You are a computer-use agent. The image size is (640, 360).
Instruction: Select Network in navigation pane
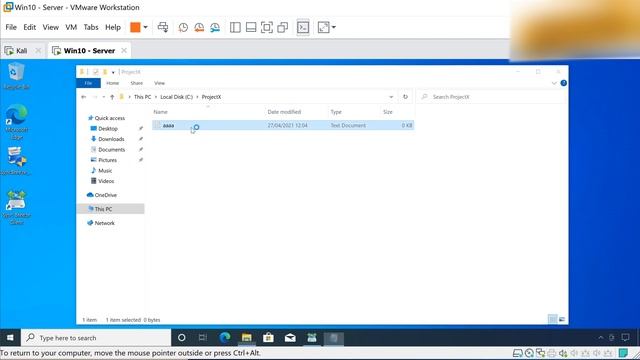[104, 223]
